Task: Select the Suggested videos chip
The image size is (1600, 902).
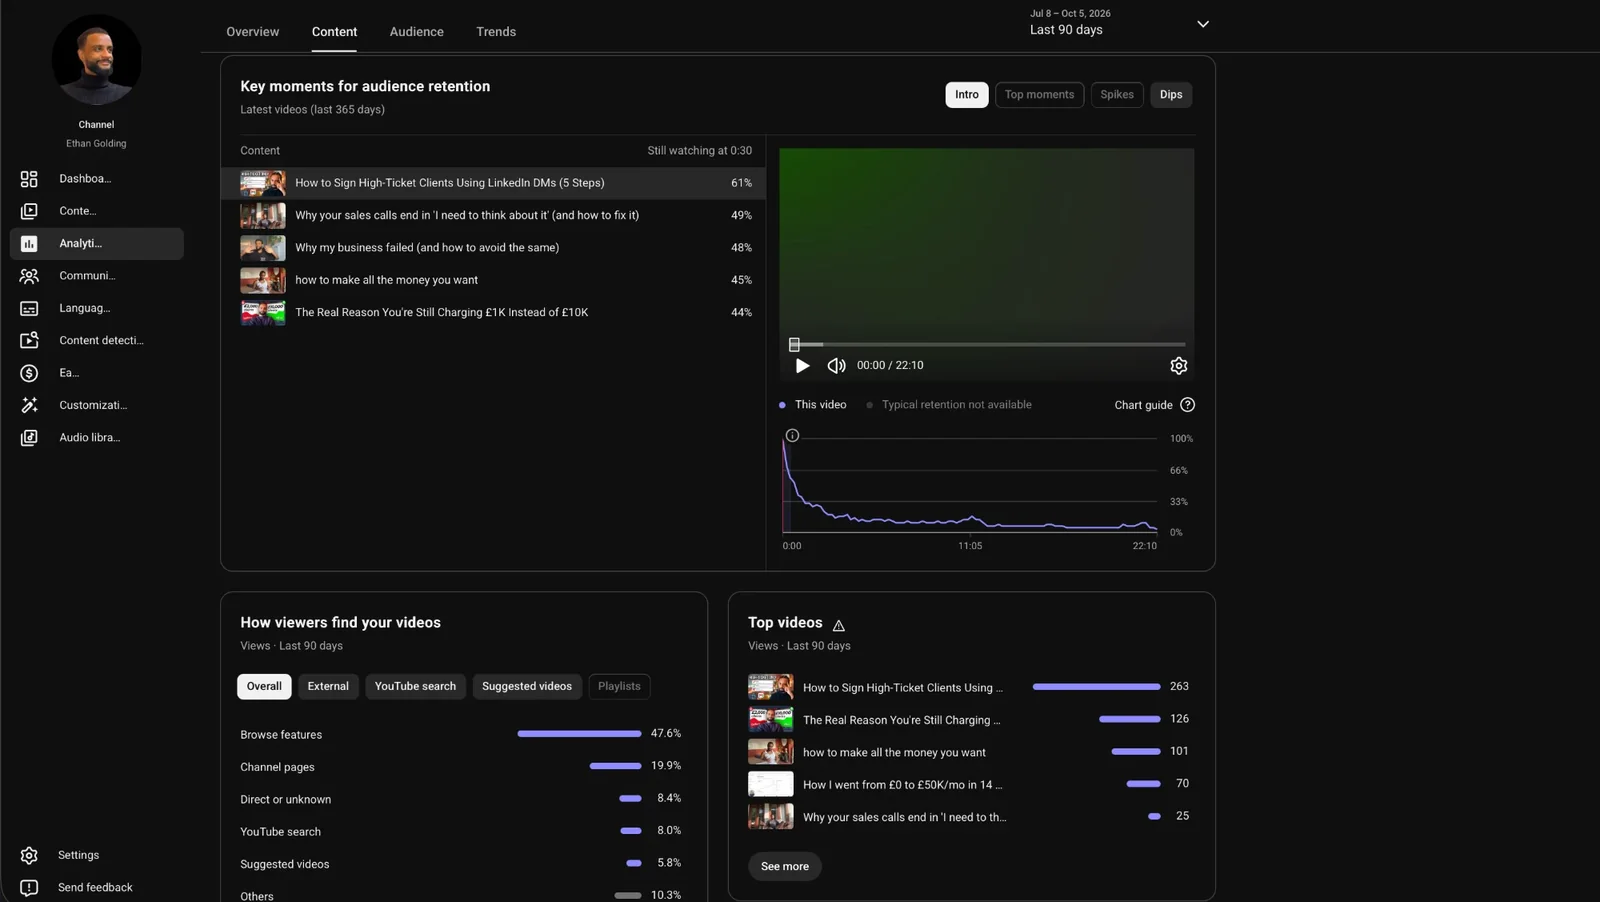Action: coord(527,686)
